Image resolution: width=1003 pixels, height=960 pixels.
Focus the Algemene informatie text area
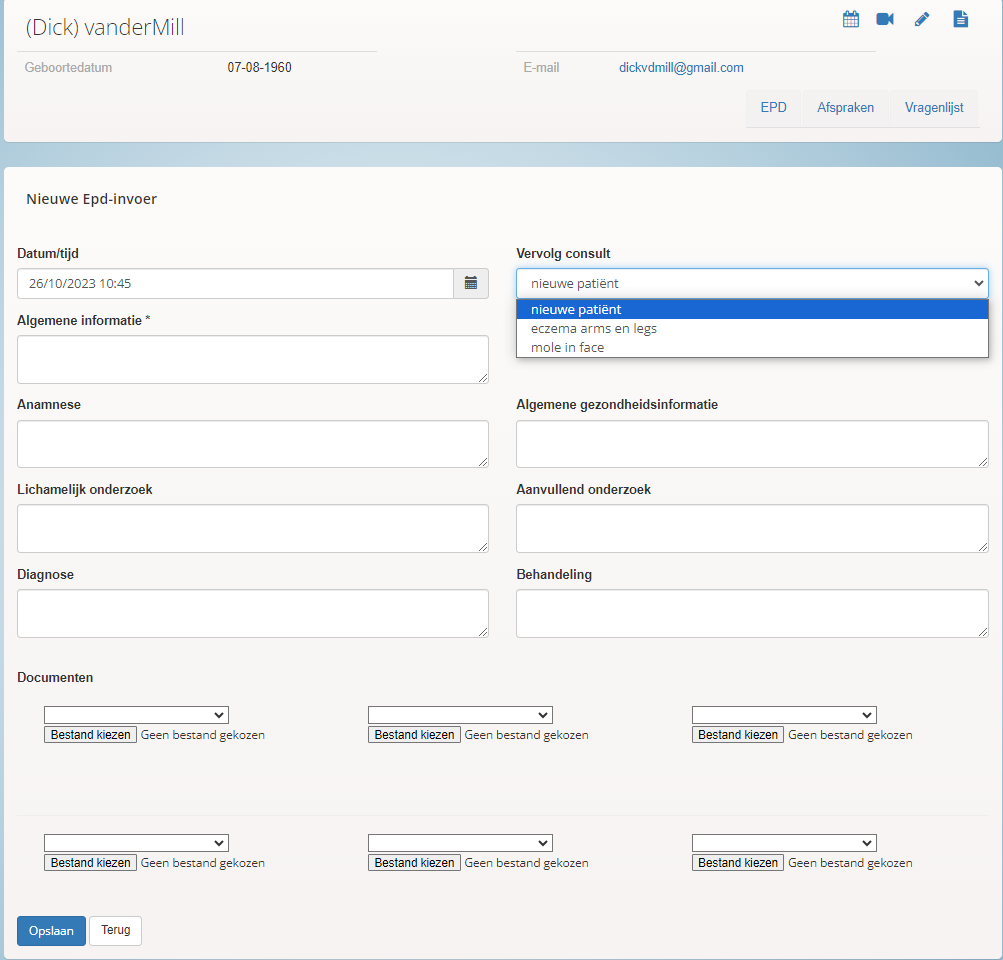click(x=253, y=359)
